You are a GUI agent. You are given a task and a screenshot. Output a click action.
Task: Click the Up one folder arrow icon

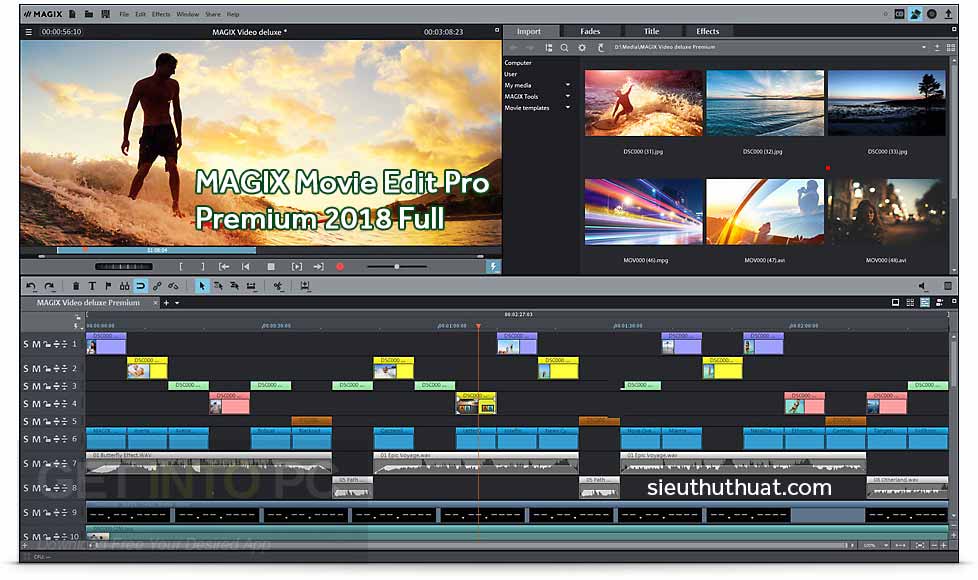click(x=601, y=47)
